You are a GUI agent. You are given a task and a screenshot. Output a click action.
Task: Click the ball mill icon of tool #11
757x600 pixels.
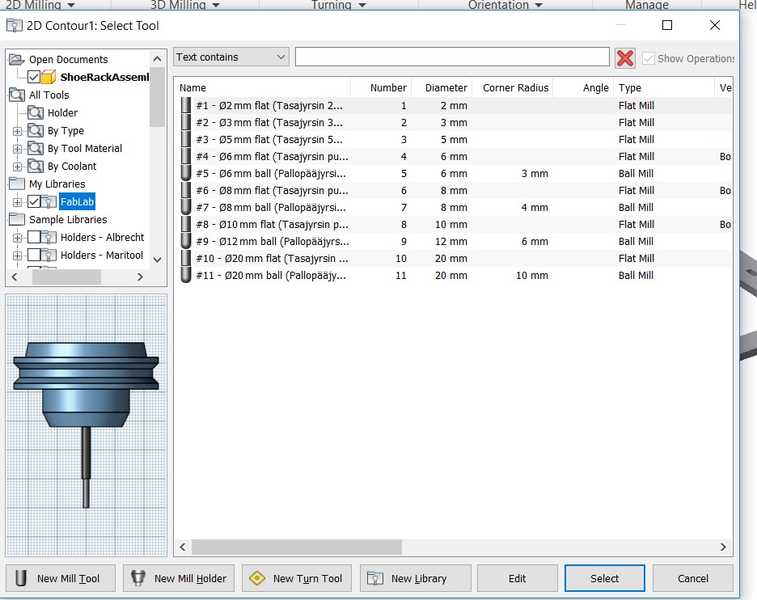click(186, 275)
